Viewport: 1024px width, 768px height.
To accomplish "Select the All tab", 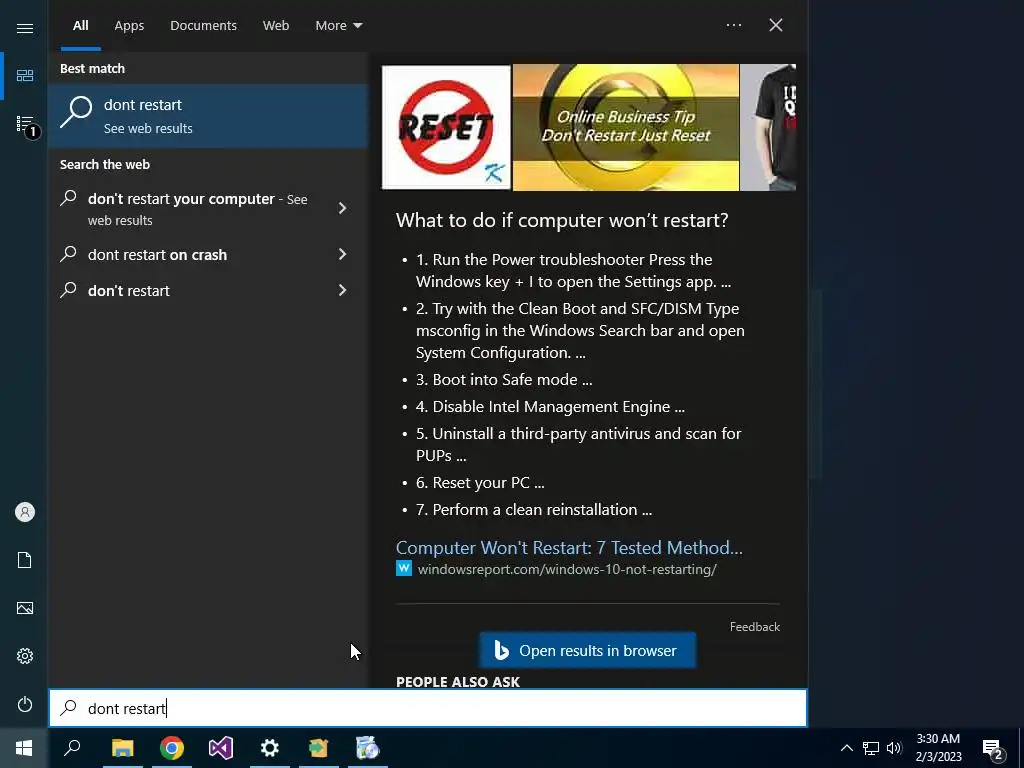I will point(81,25).
